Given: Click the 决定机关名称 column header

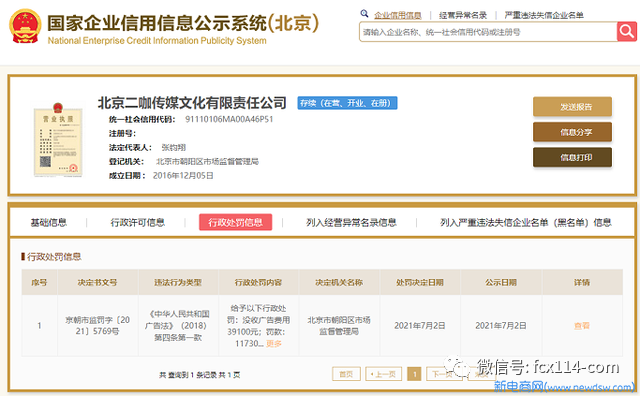Looking at the screenshot, I should [339, 283].
